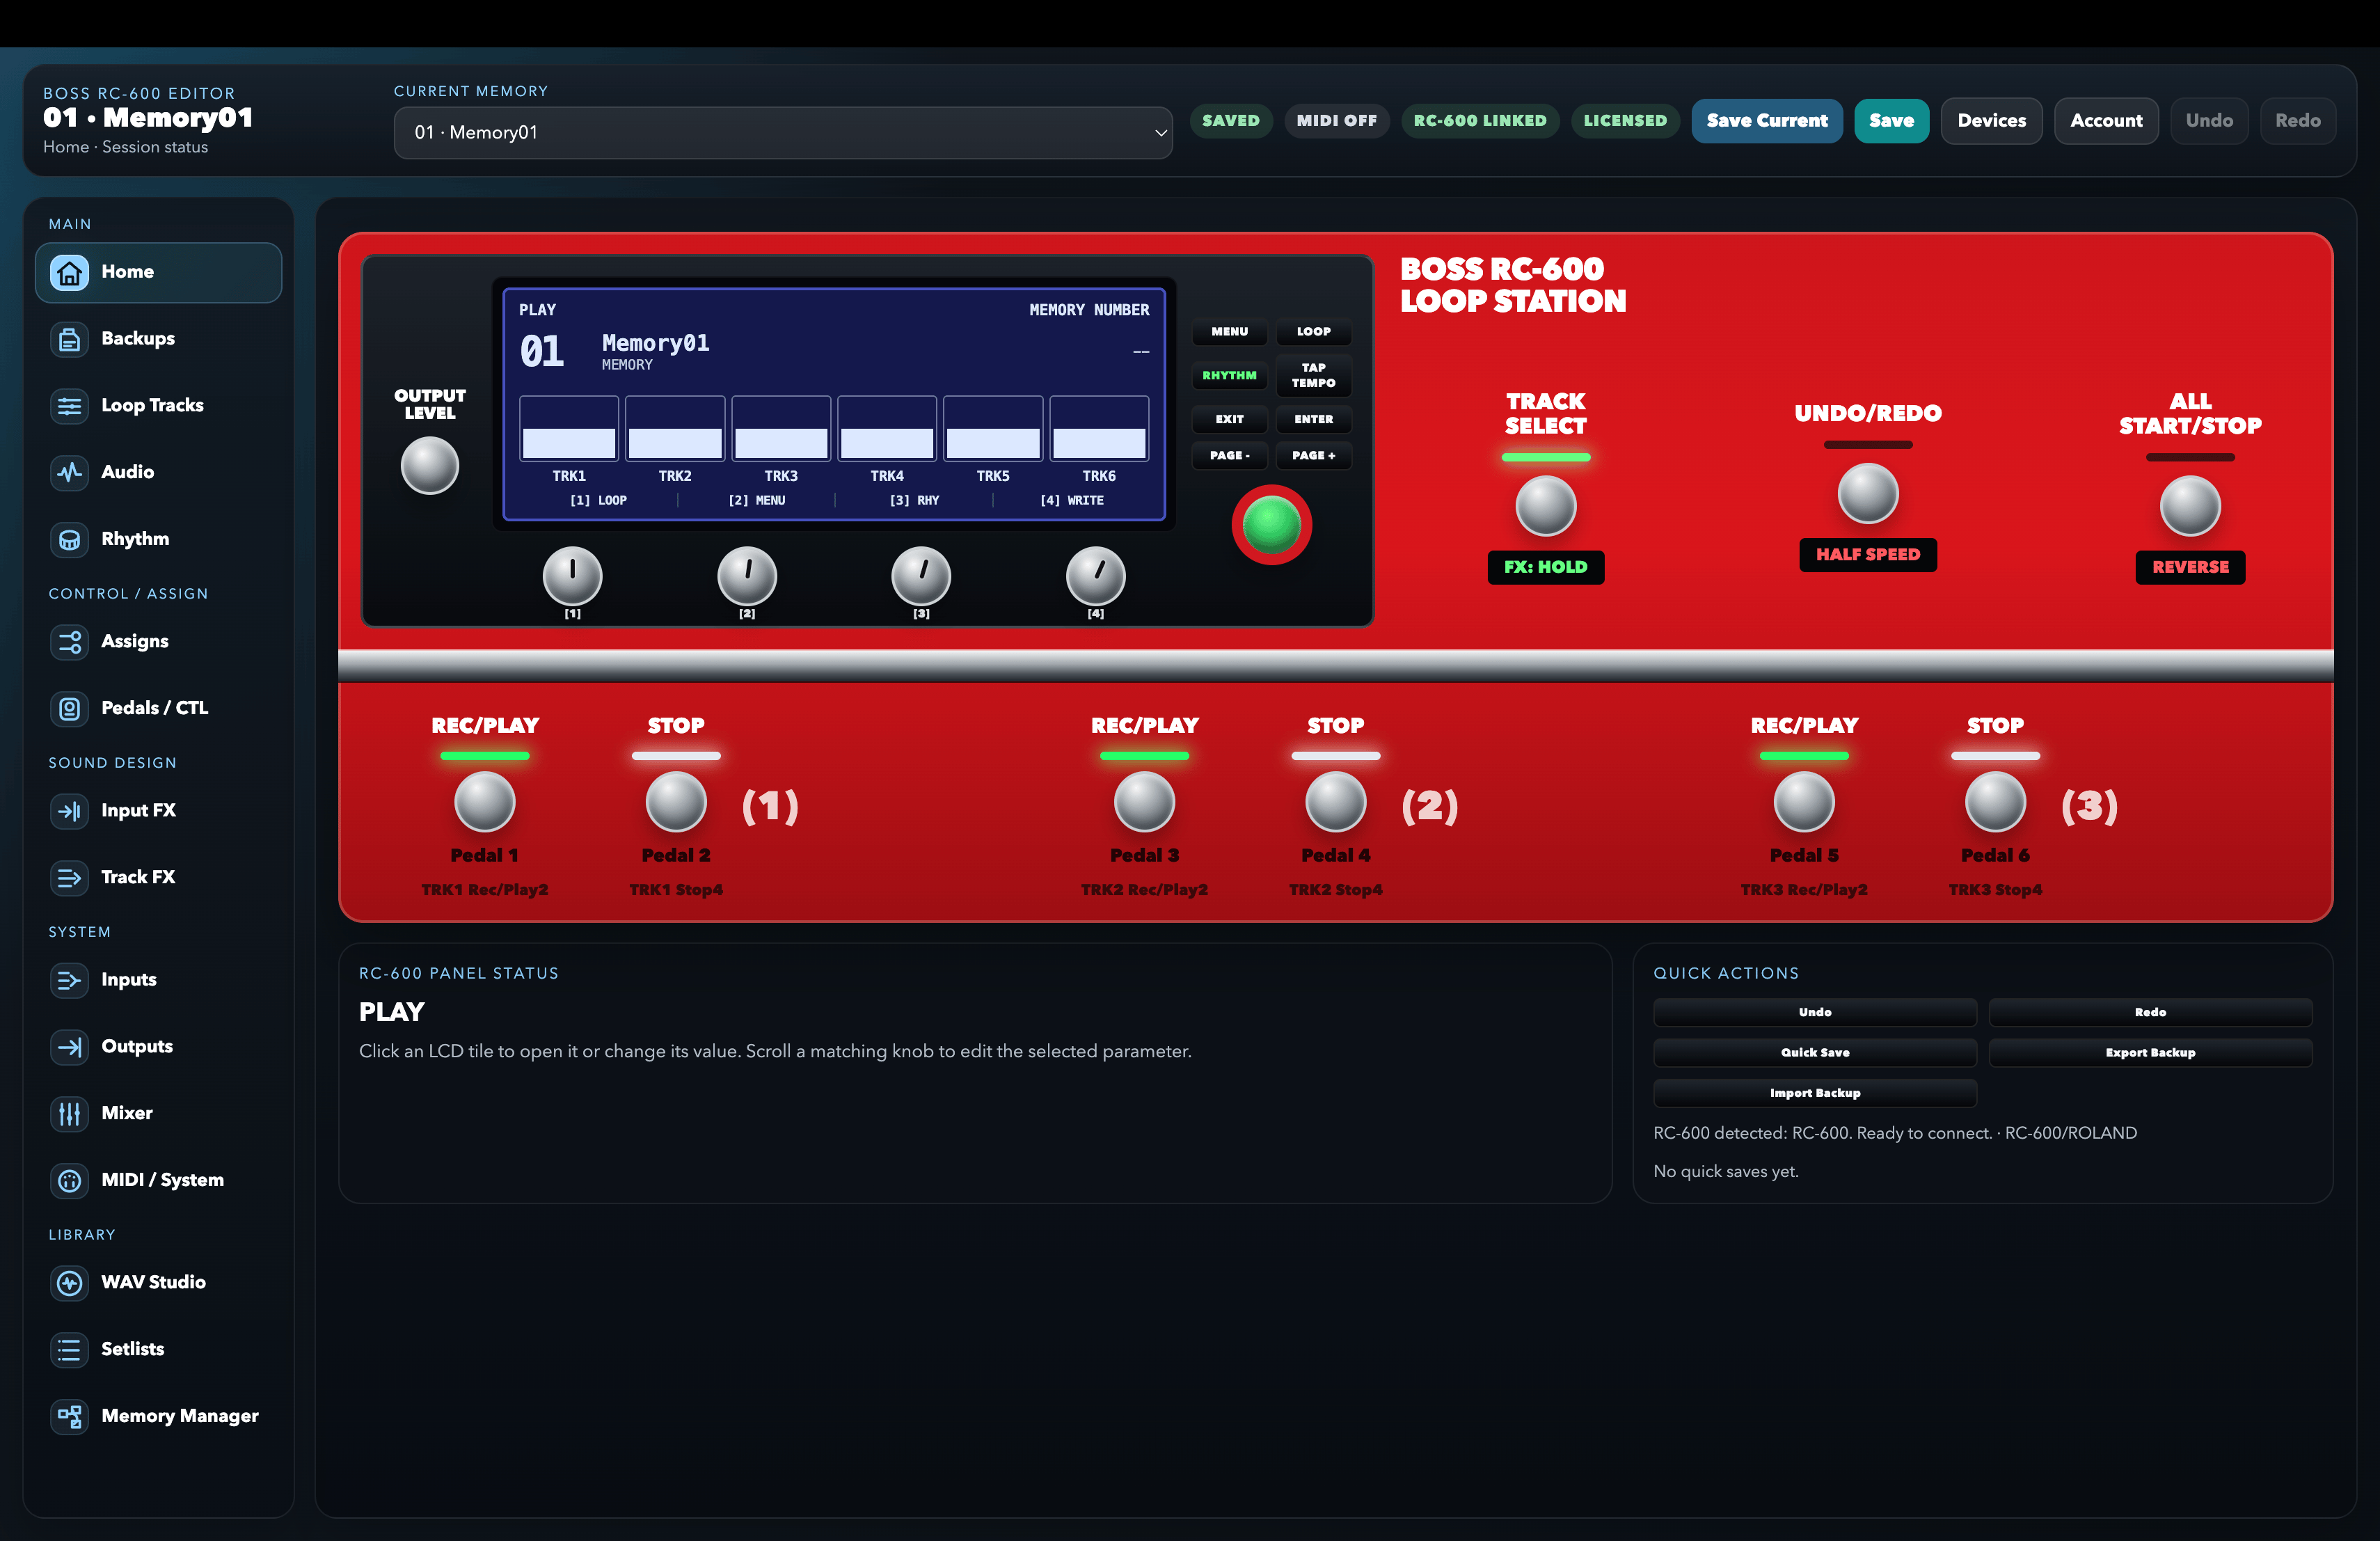Toggle the HALF SPEED button

click(1867, 555)
